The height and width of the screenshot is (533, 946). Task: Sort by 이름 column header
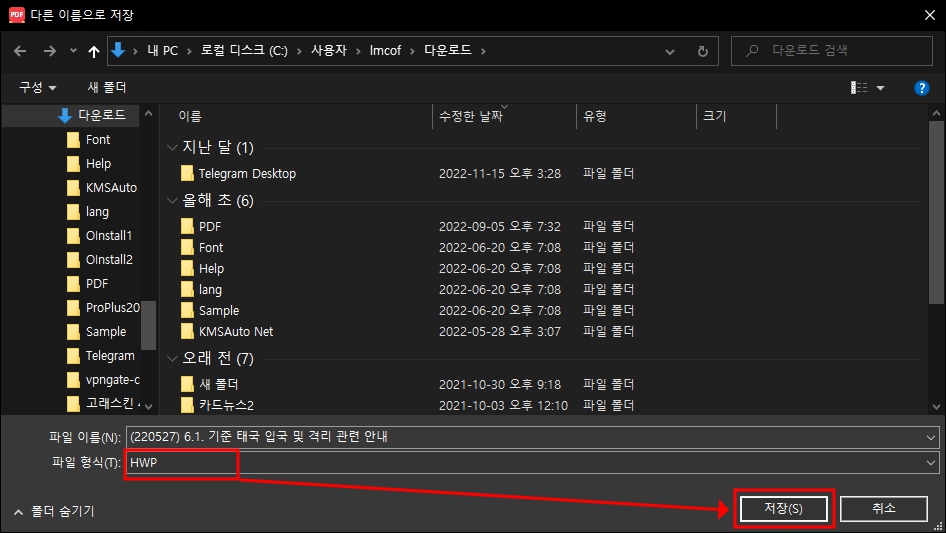(190, 116)
